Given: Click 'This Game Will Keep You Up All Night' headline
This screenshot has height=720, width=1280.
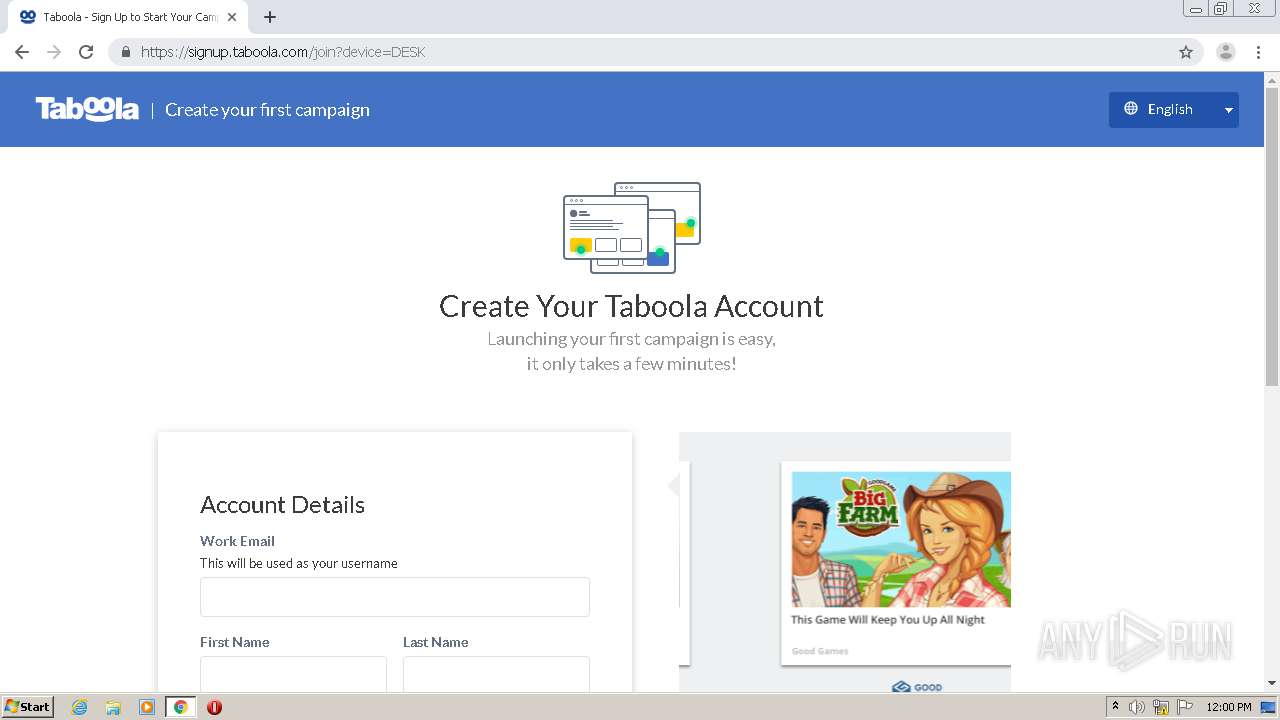Looking at the screenshot, I should pyautogui.click(x=888, y=620).
